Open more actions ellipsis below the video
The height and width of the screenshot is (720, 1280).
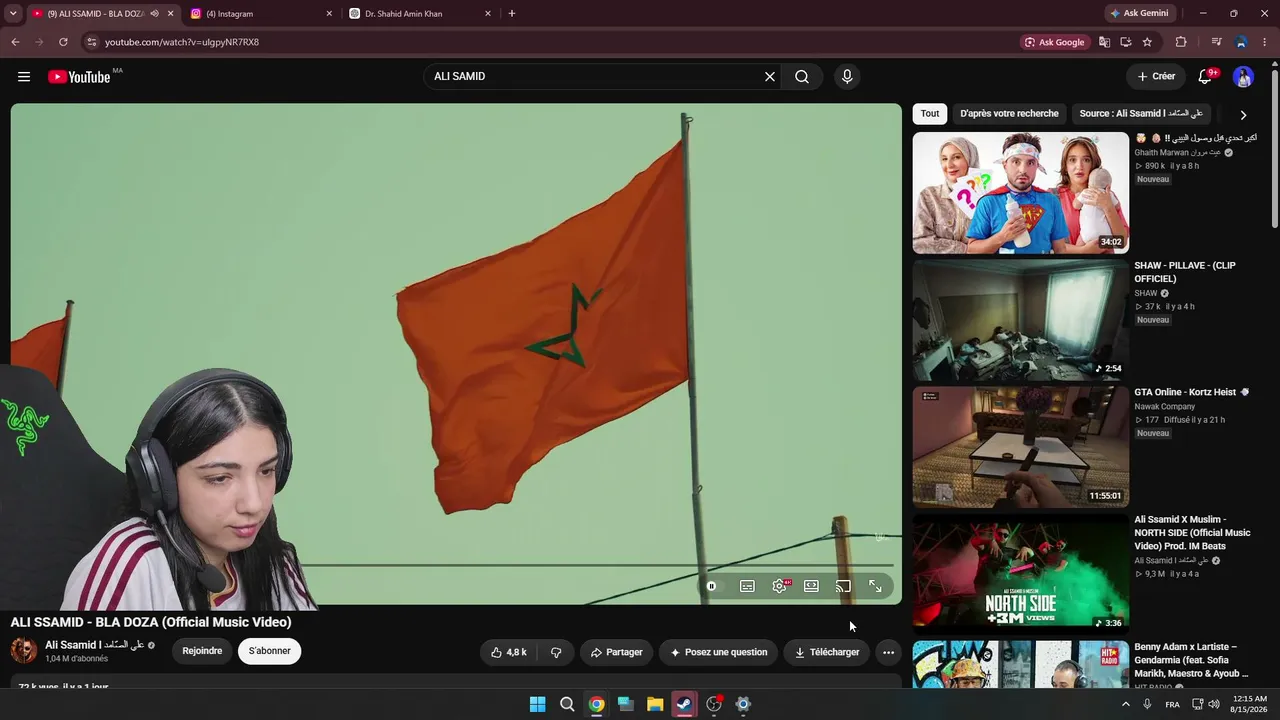point(888,652)
